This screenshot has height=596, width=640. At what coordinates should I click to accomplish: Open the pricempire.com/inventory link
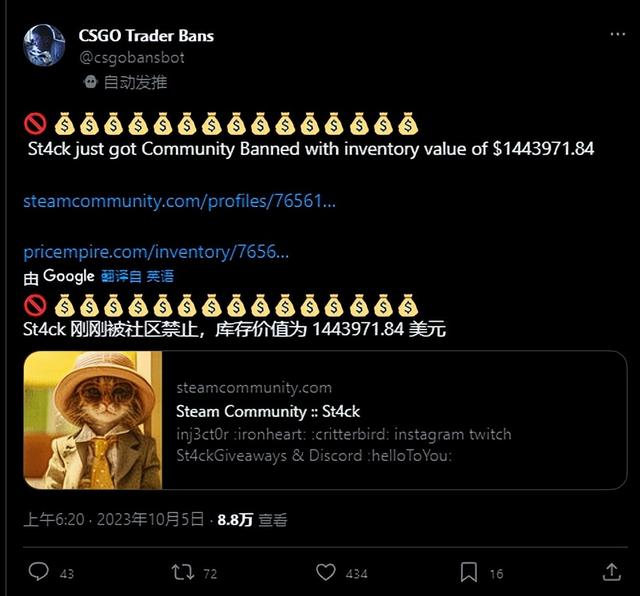click(x=156, y=252)
